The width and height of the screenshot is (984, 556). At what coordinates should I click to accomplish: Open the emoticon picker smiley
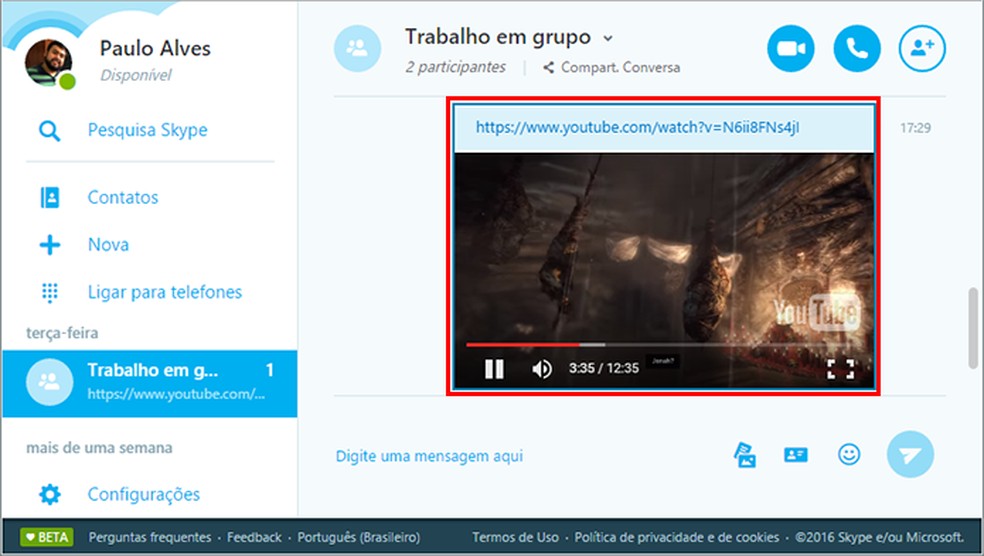848,454
